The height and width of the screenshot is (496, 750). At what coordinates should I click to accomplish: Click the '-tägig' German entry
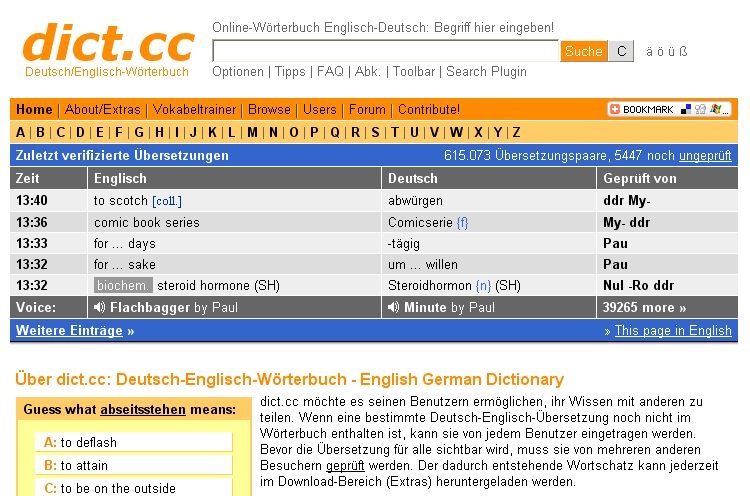coord(404,244)
